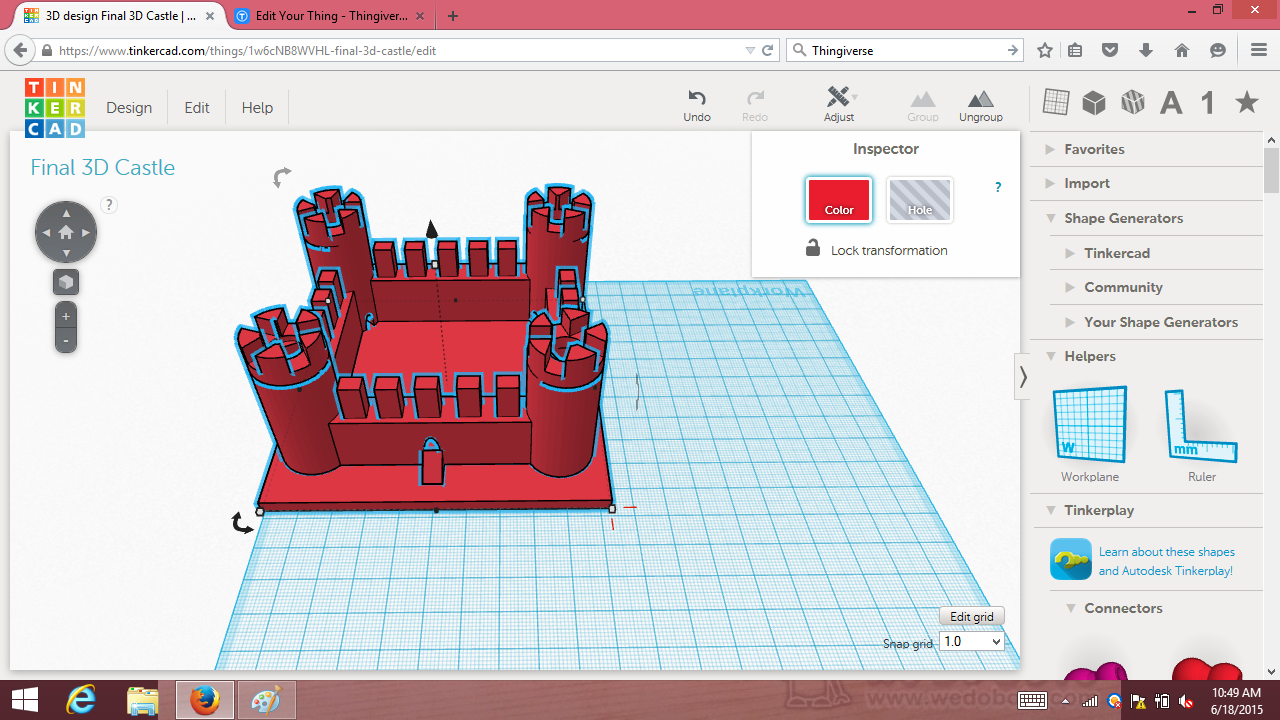Image resolution: width=1280 pixels, height=720 pixels.
Task: Select the number 1 shapes icon
Action: [1208, 102]
